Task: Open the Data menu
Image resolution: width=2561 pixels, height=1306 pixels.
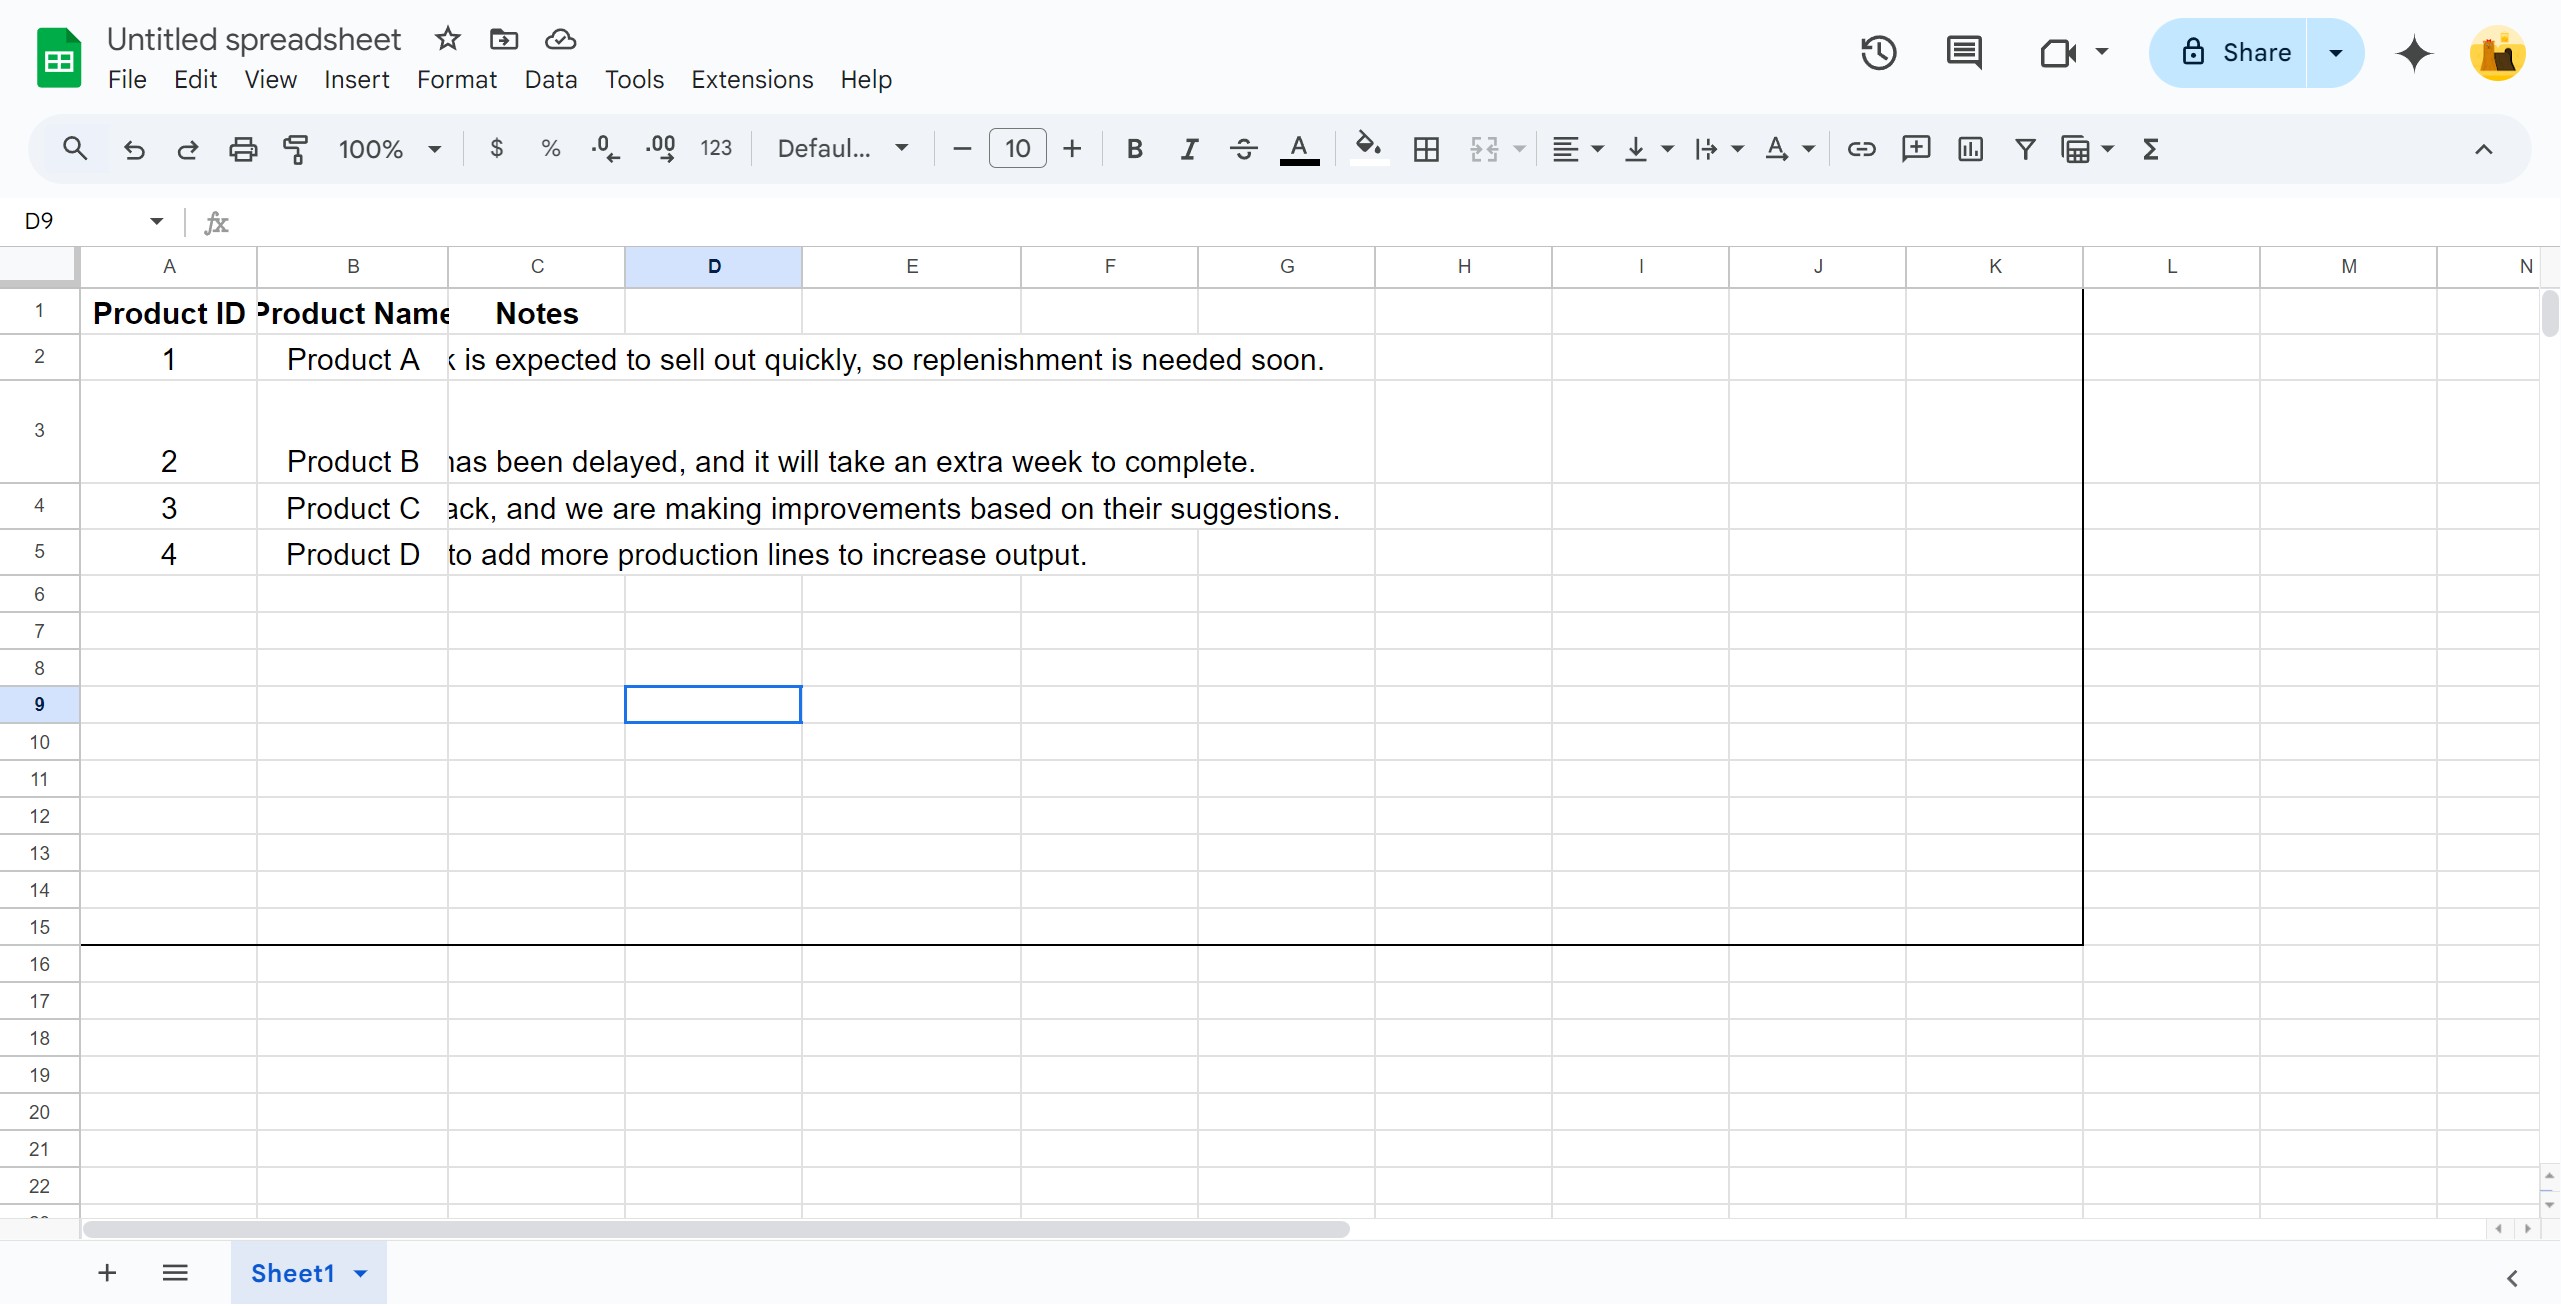Action: coord(550,79)
